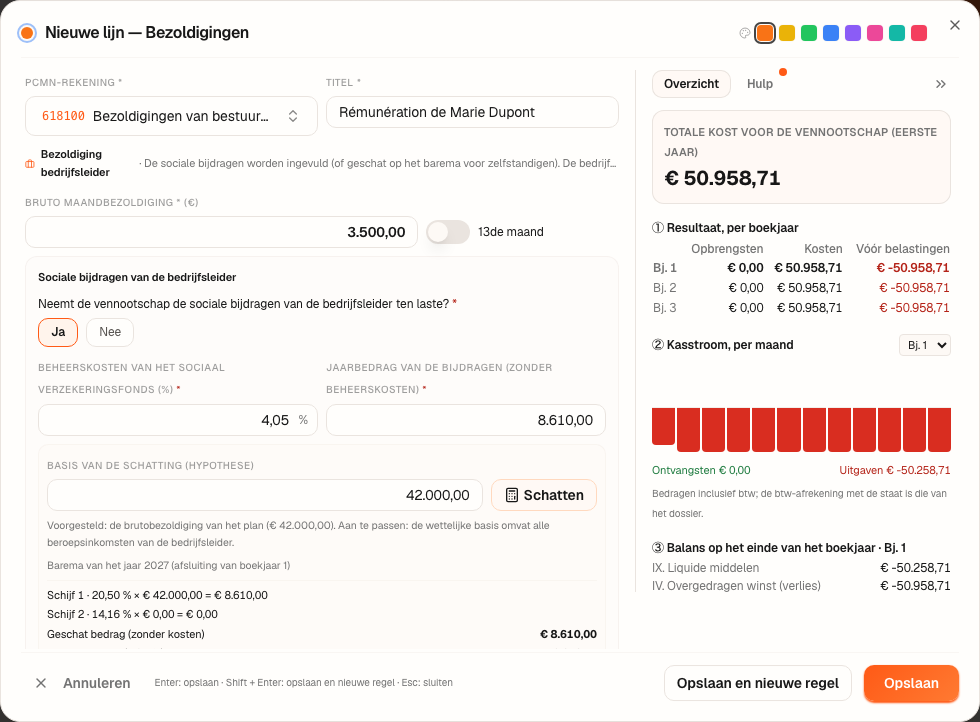Select the blue color swatch

[x=831, y=33]
